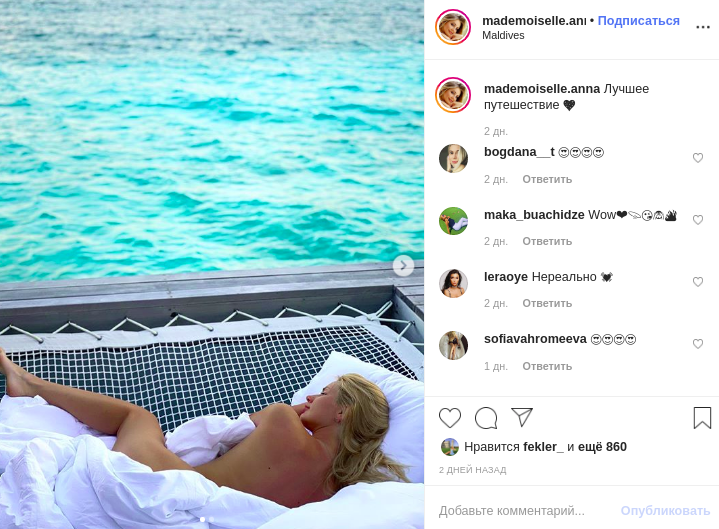Open the maka_buachidze profile avatar
Image resolution: width=719 pixels, height=529 pixels.
453,221
